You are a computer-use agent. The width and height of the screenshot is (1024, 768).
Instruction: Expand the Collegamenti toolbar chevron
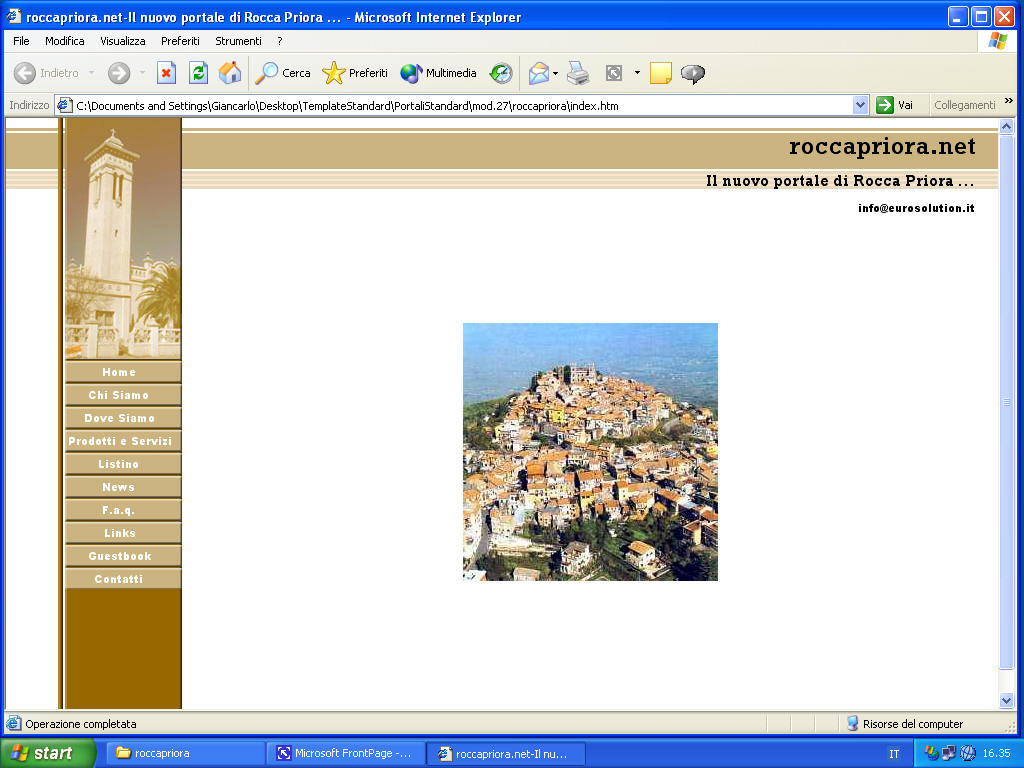[x=1008, y=101]
